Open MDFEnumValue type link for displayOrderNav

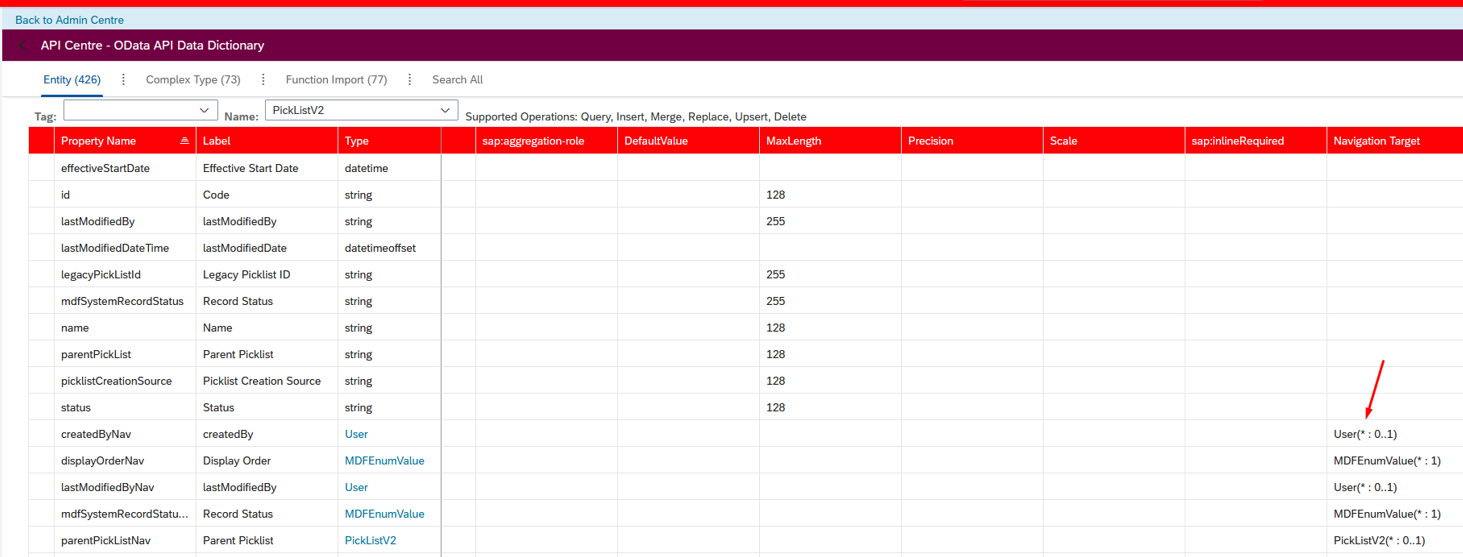(x=384, y=461)
